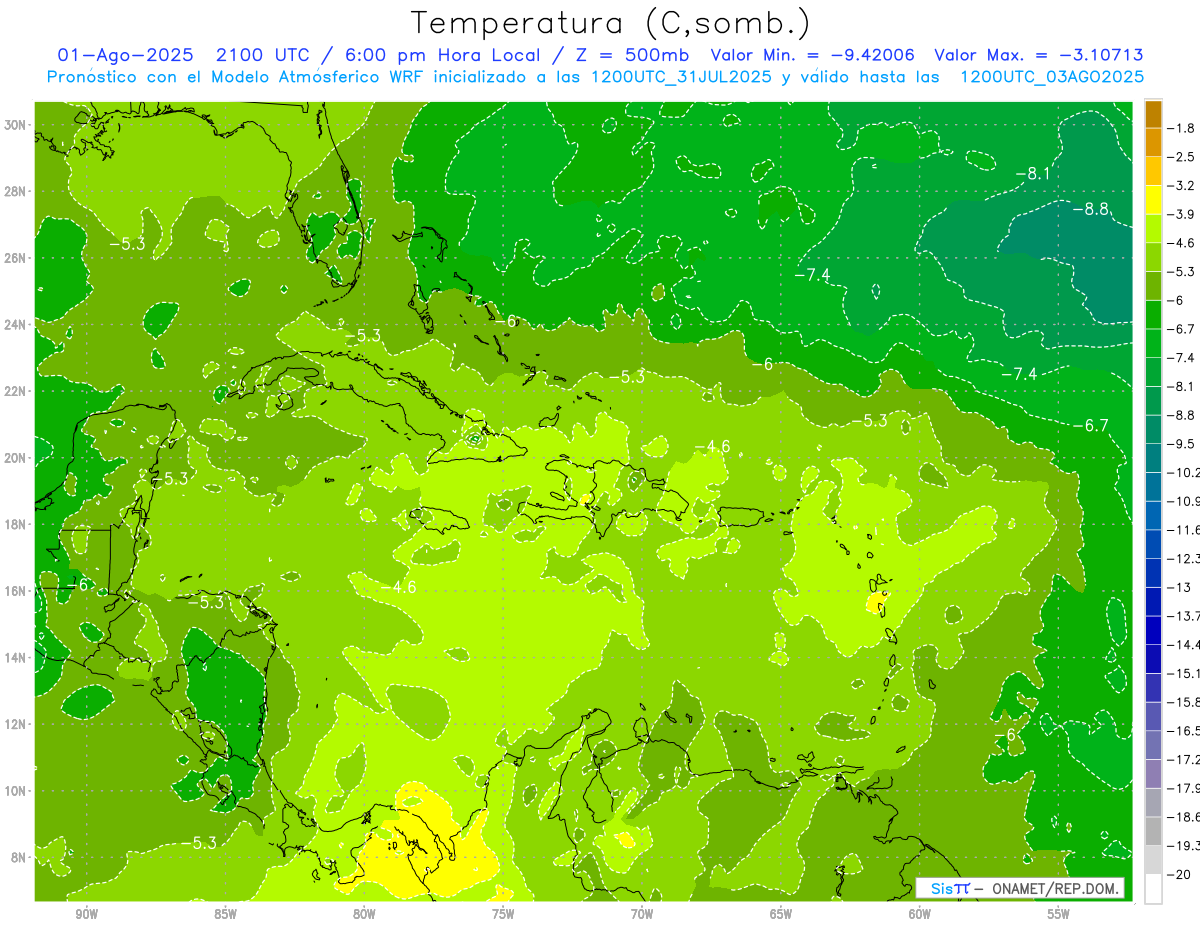This screenshot has height=927, width=1200.
Task: Click the legend value -20
Action: [1179, 875]
